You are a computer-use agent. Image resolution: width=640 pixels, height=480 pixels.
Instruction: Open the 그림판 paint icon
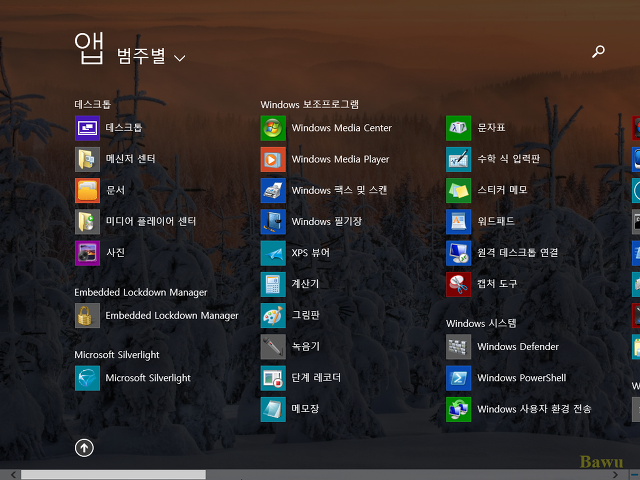point(273,316)
